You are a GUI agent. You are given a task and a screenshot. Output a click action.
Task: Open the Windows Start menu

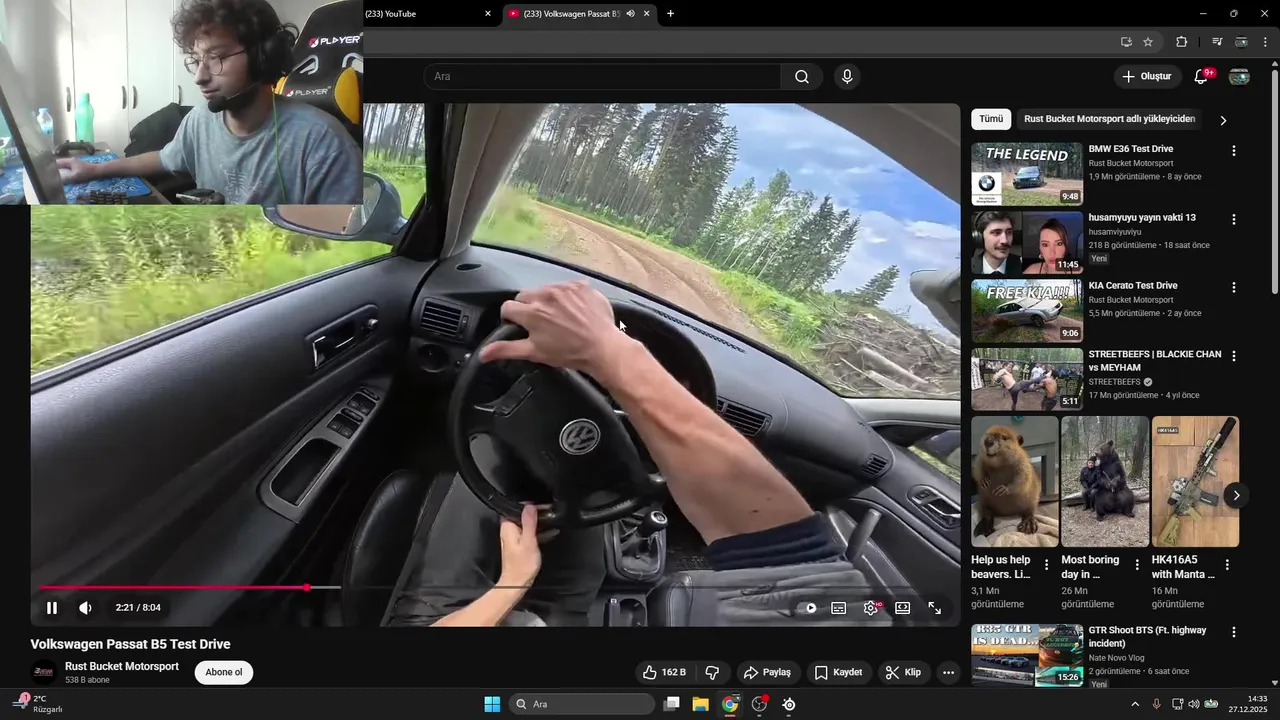pos(492,704)
